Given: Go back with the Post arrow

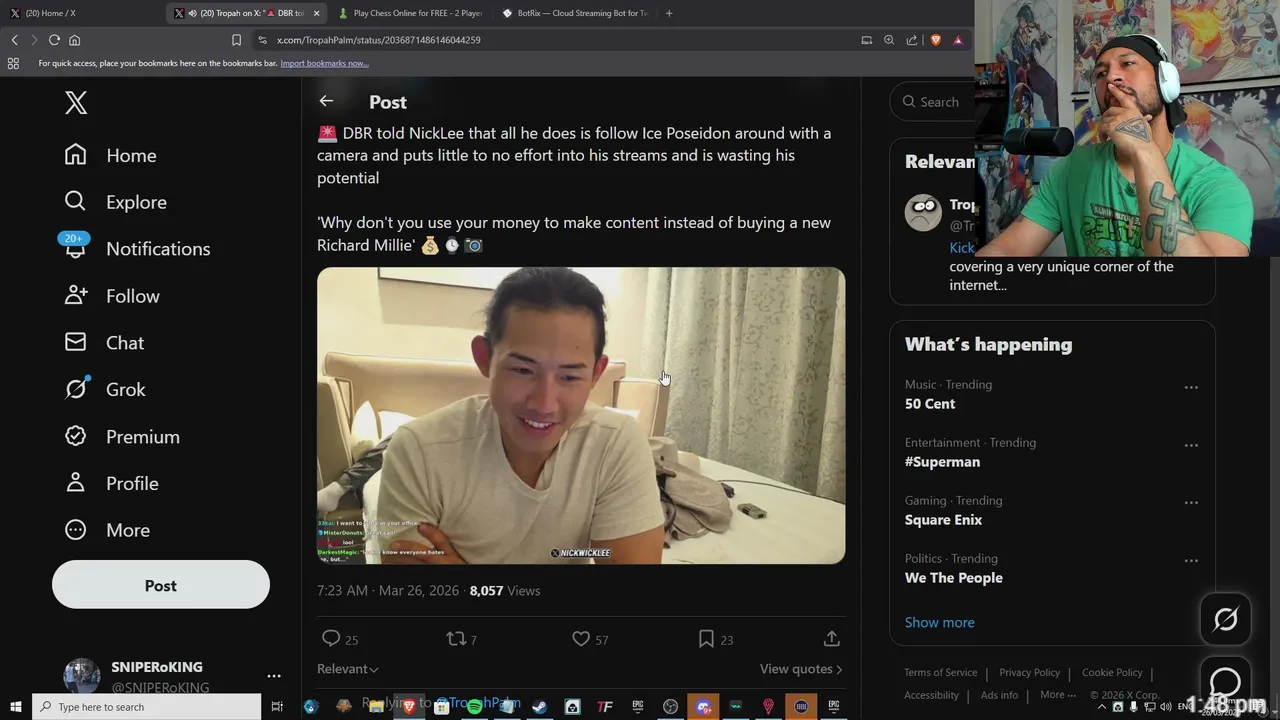Looking at the screenshot, I should coord(326,101).
